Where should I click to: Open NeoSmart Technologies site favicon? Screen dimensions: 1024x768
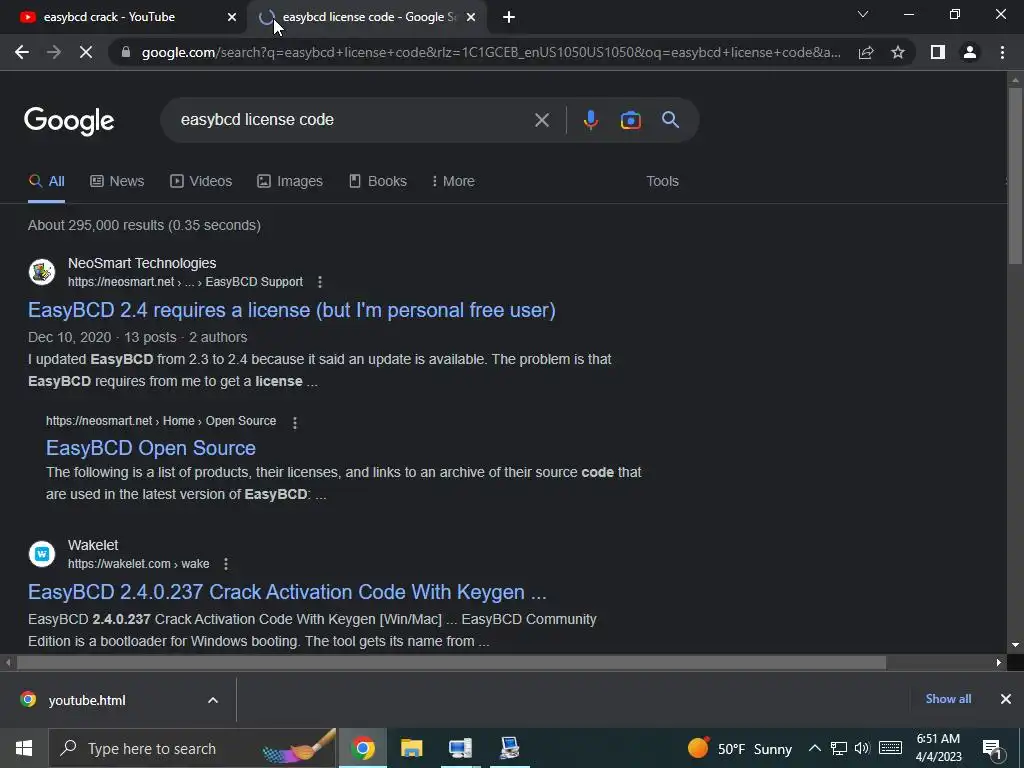pyautogui.click(x=42, y=272)
